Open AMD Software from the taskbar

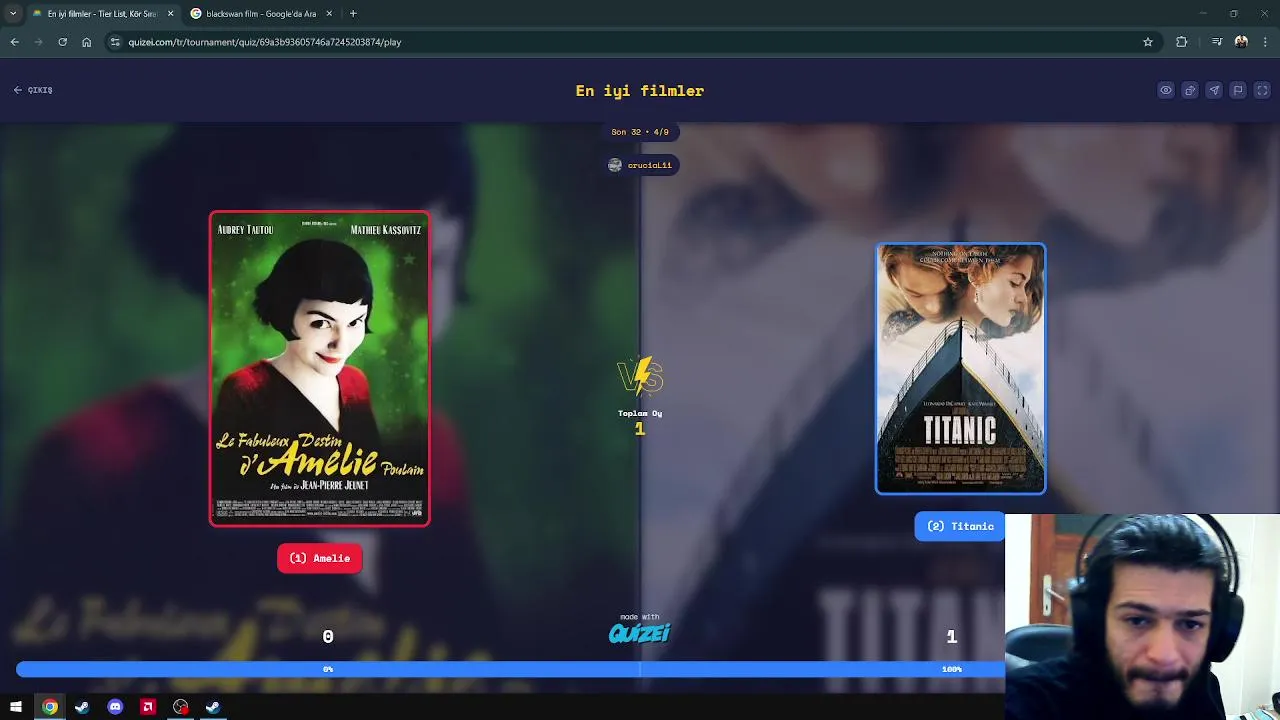pos(148,707)
